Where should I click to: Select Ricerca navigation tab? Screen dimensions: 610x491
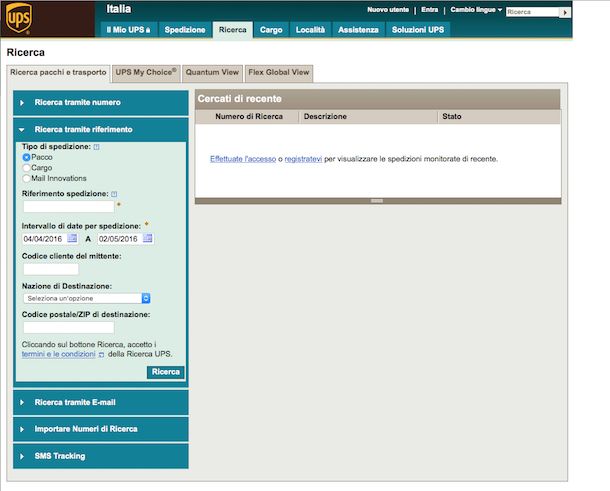[x=233, y=30]
